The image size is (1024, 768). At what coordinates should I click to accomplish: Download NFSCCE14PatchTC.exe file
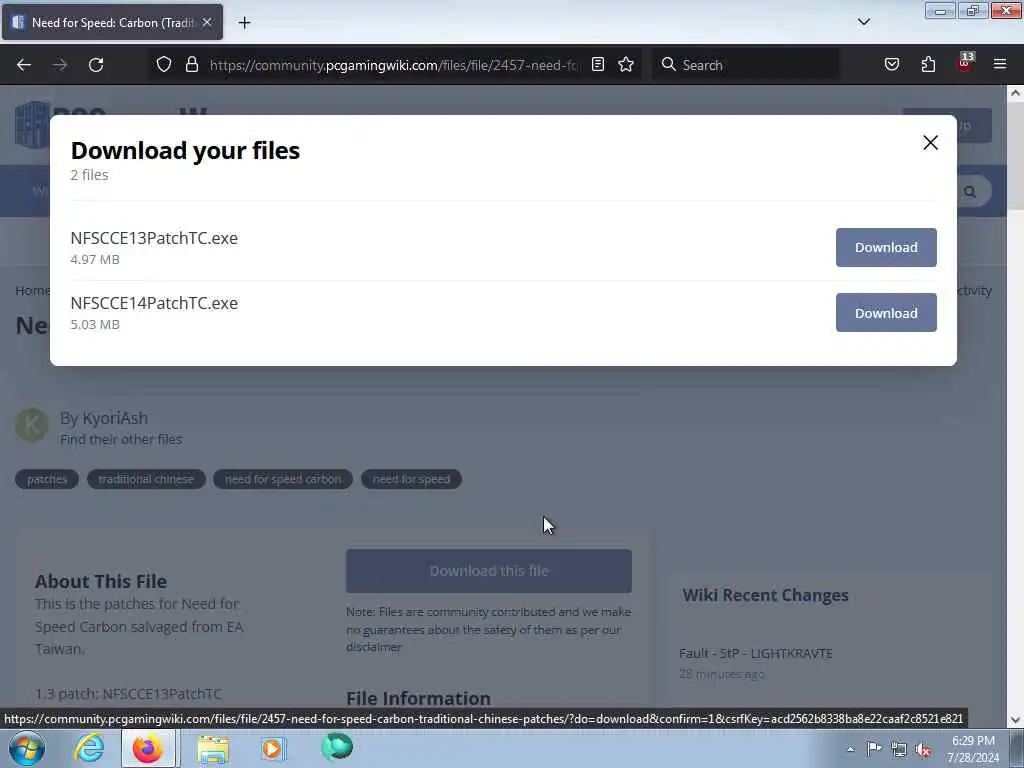click(x=886, y=313)
